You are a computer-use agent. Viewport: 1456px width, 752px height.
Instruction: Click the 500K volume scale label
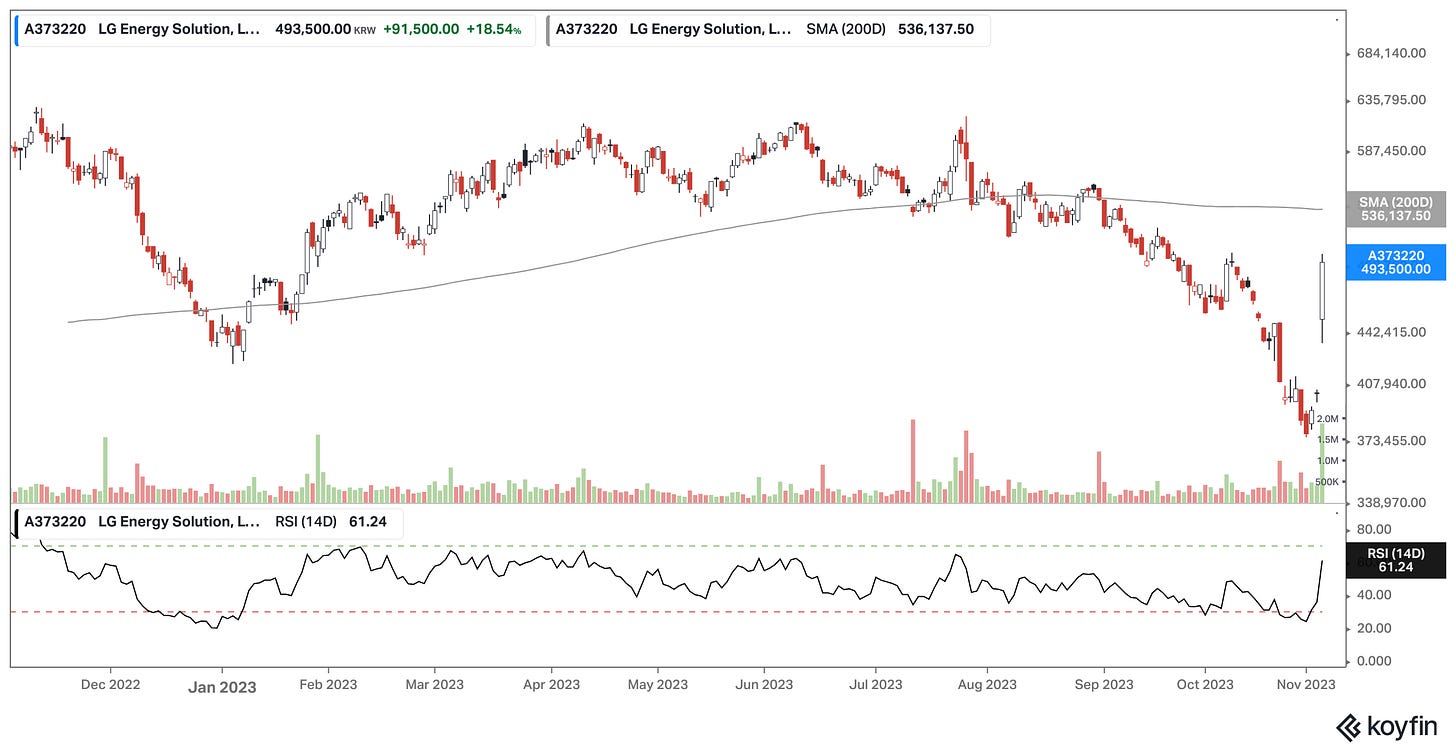1326,481
